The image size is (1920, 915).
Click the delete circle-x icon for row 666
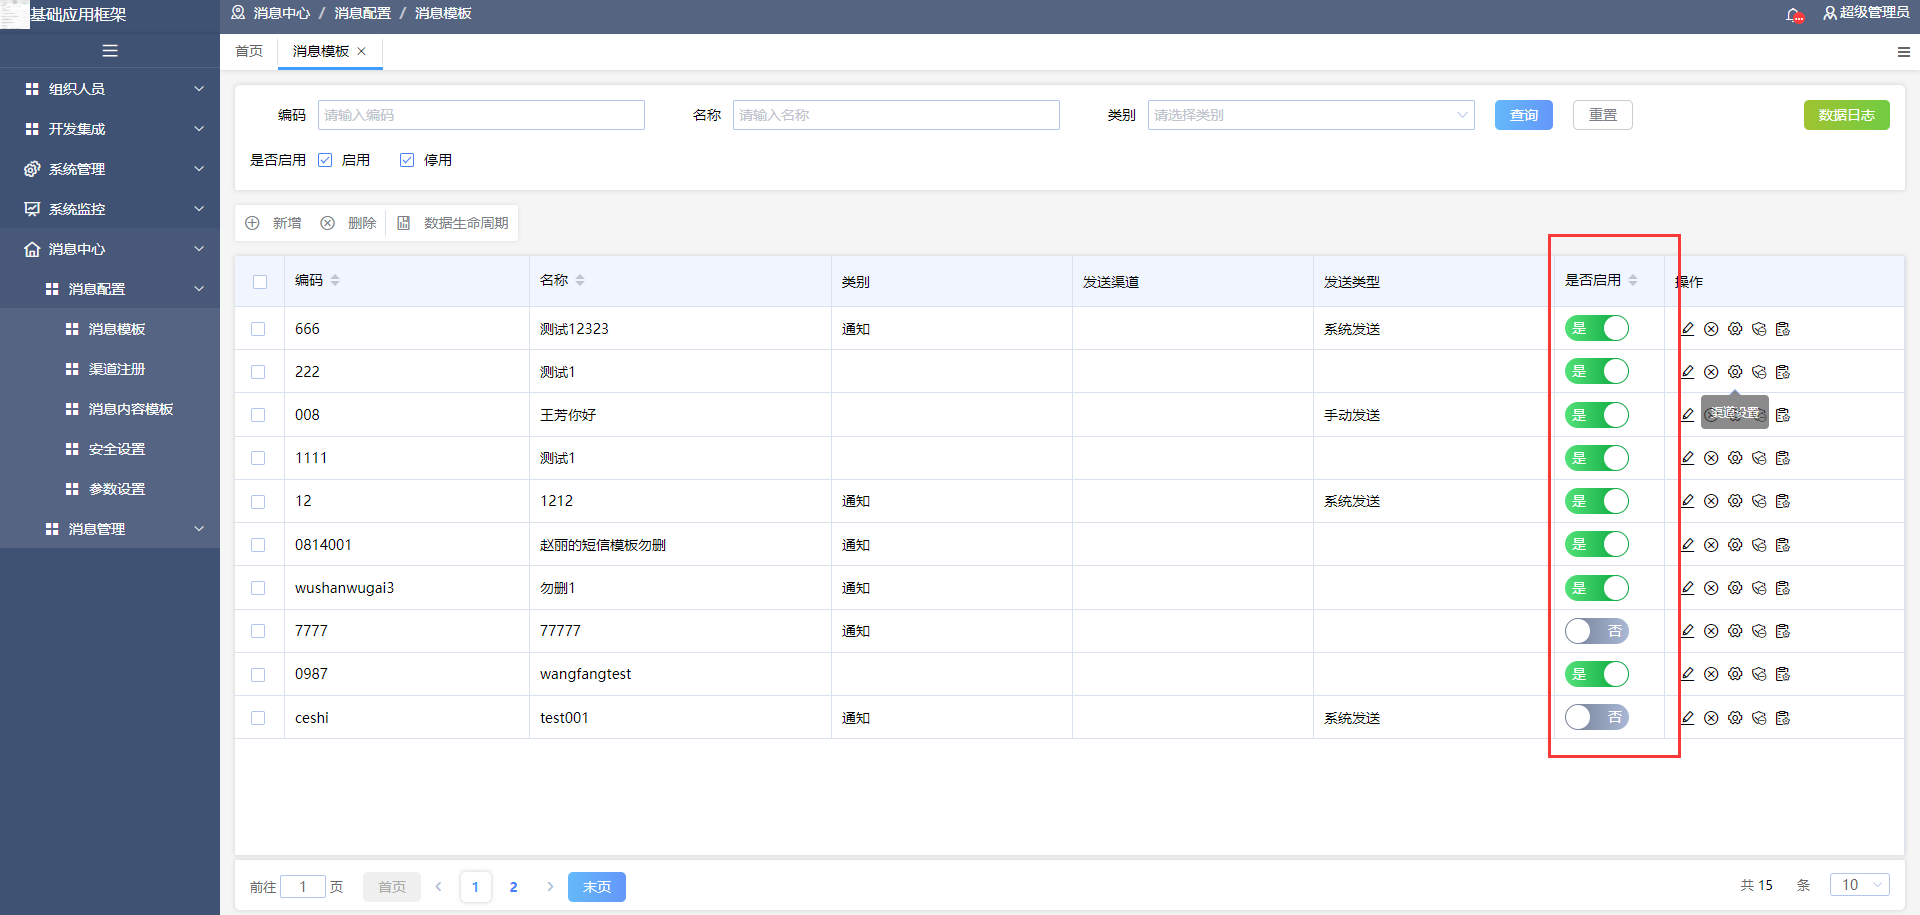tap(1711, 329)
